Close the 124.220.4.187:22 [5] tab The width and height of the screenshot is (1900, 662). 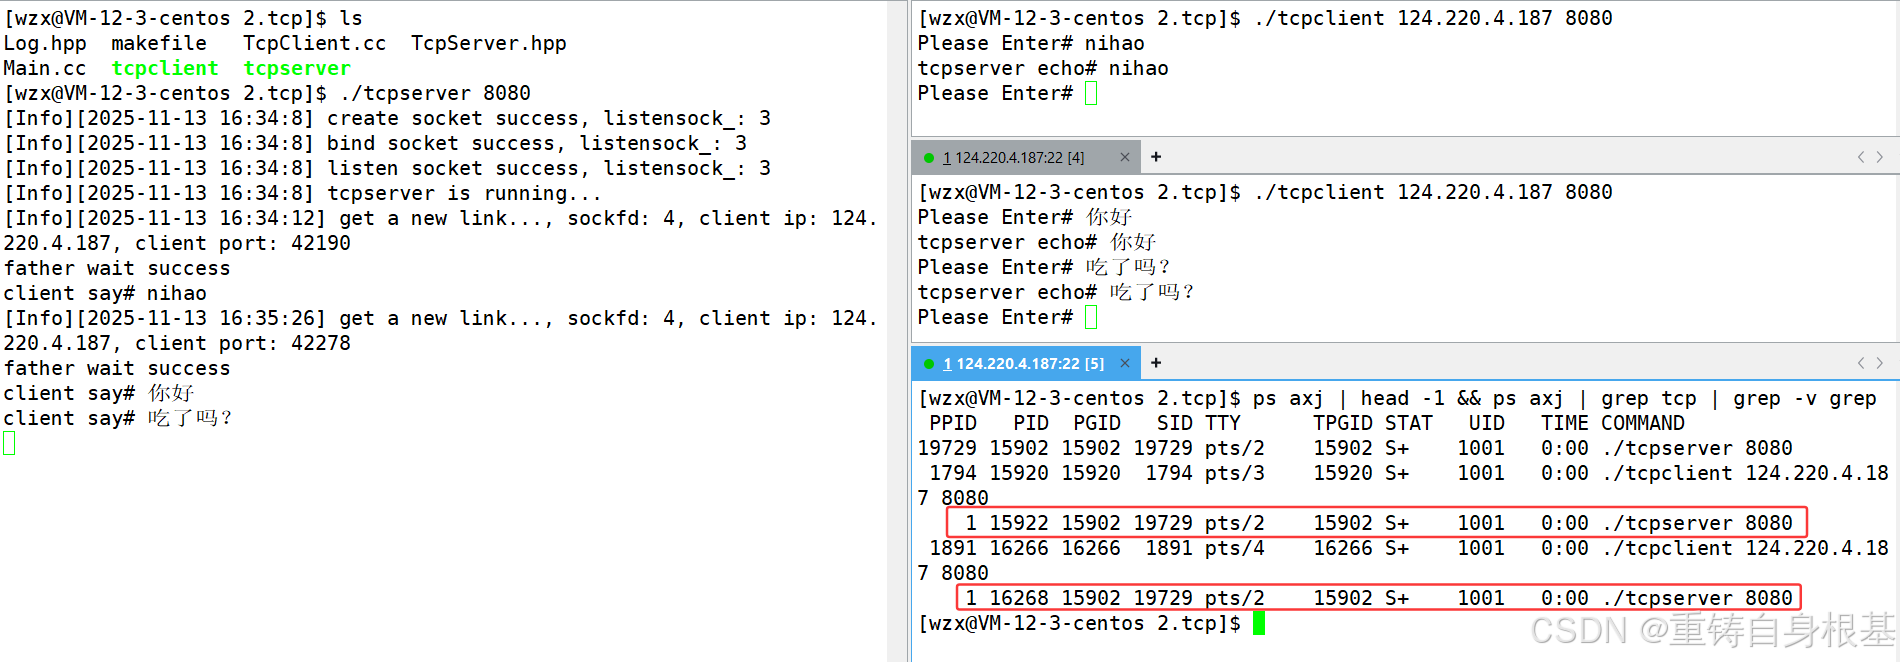coord(1125,363)
